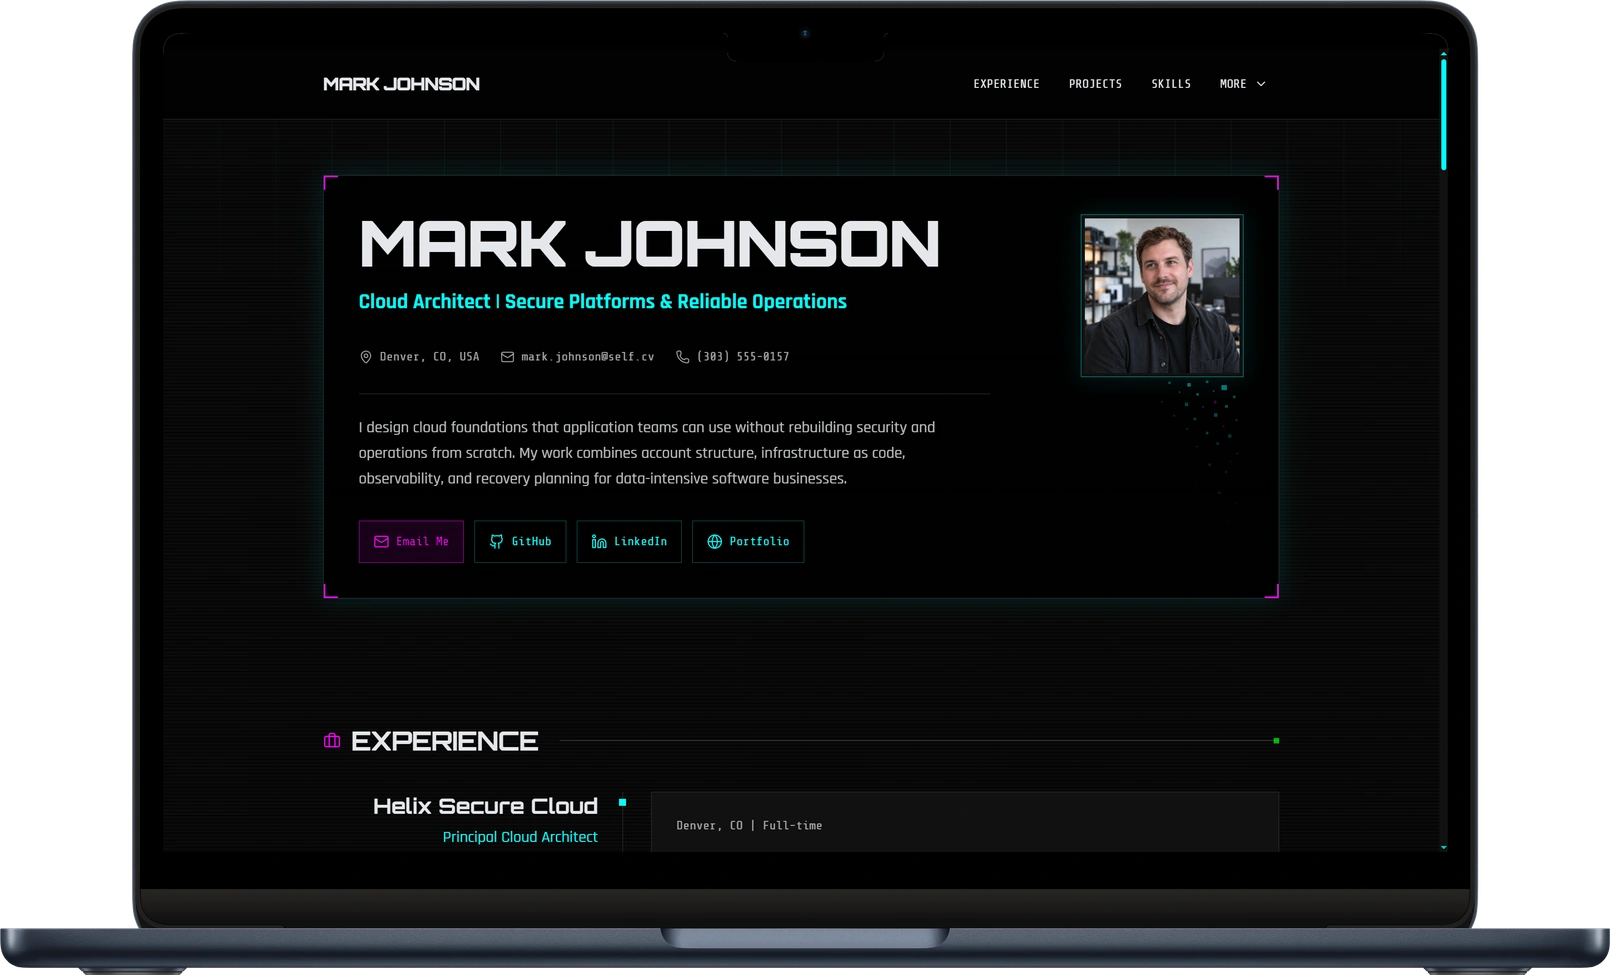
Task: Click the Denver, CO, USA location text
Action: tap(429, 357)
